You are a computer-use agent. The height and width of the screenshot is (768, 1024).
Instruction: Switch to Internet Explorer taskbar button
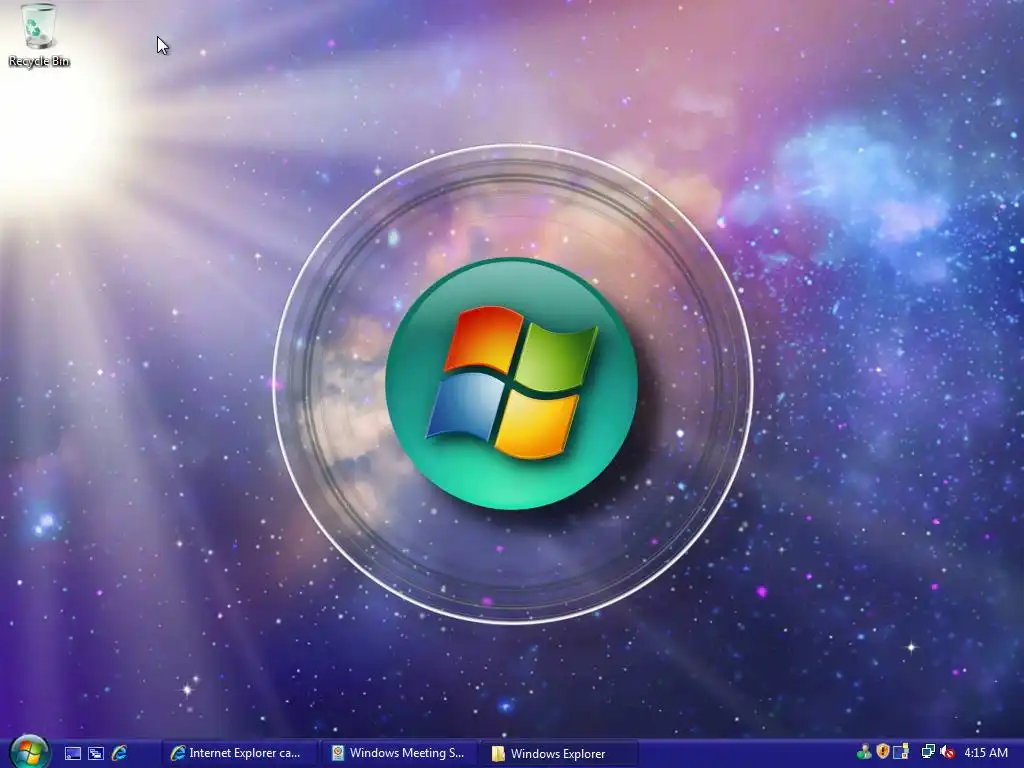238,753
